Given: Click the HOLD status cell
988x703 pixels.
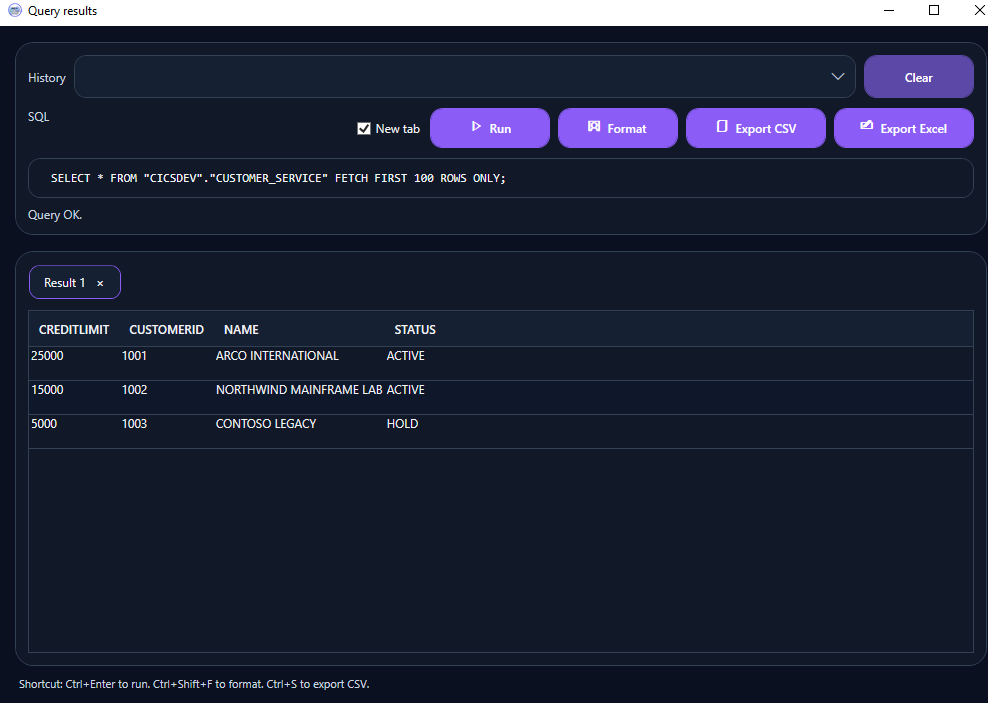Looking at the screenshot, I should pos(402,424).
